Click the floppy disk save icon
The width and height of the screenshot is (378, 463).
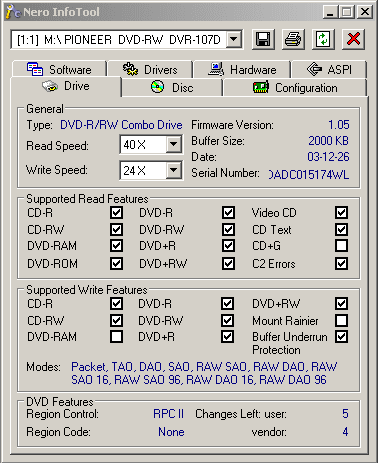[263, 39]
